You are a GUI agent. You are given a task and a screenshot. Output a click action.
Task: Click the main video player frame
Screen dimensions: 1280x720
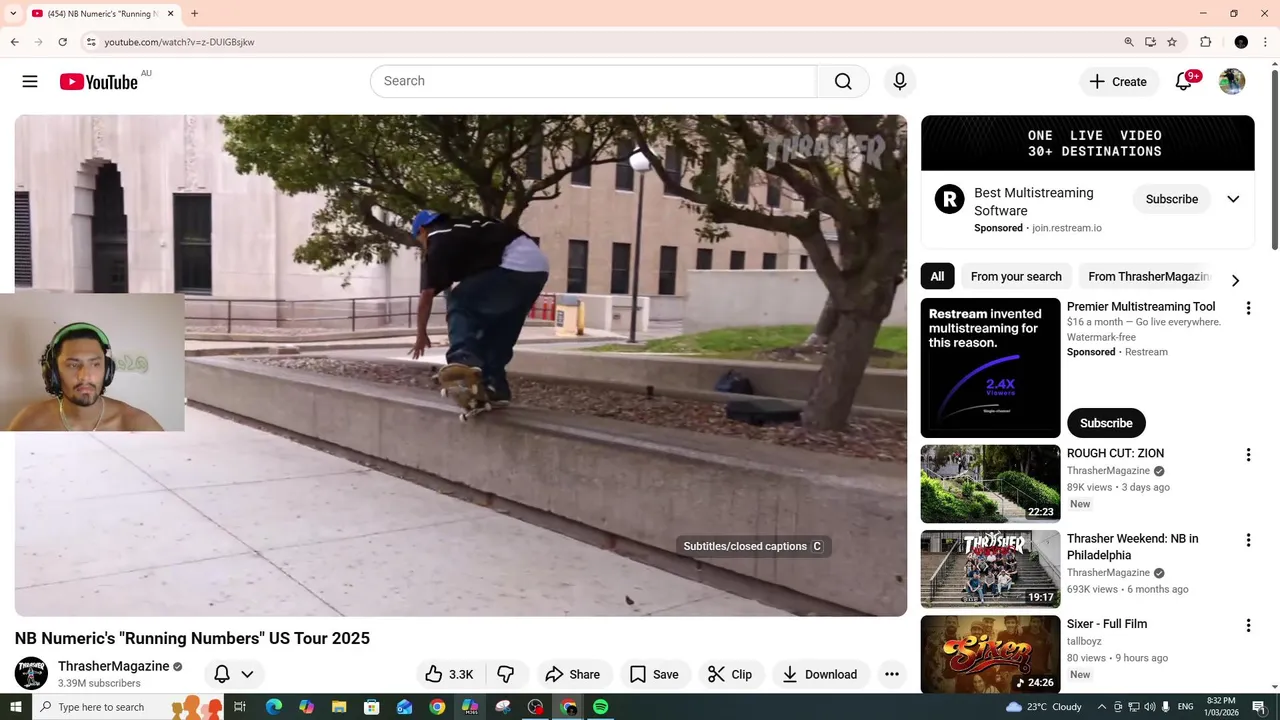pos(461,365)
